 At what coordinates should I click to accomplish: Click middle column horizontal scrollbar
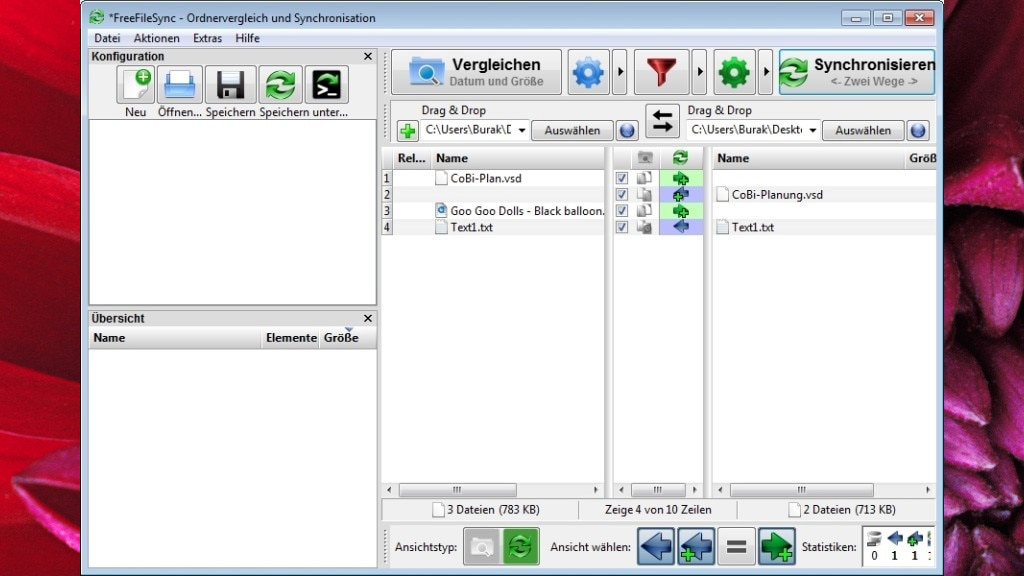coord(658,490)
